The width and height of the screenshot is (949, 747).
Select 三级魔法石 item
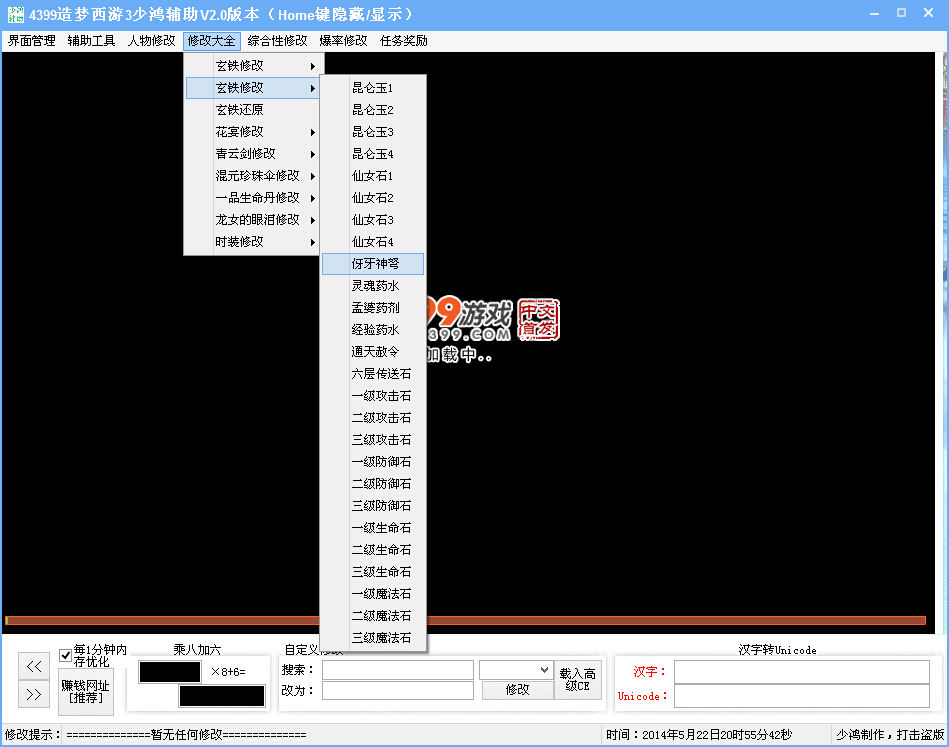[373, 637]
